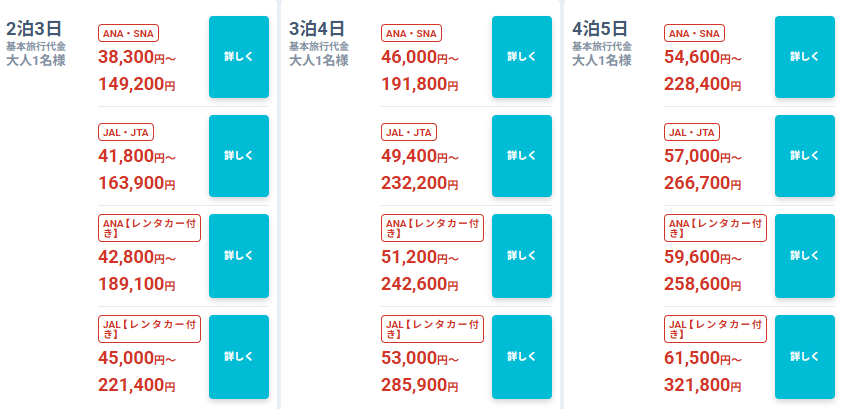The width and height of the screenshot is (842, 409).
Task: View details of 4泊5日 ANA rental car plan
Action: tap(805, 256)
